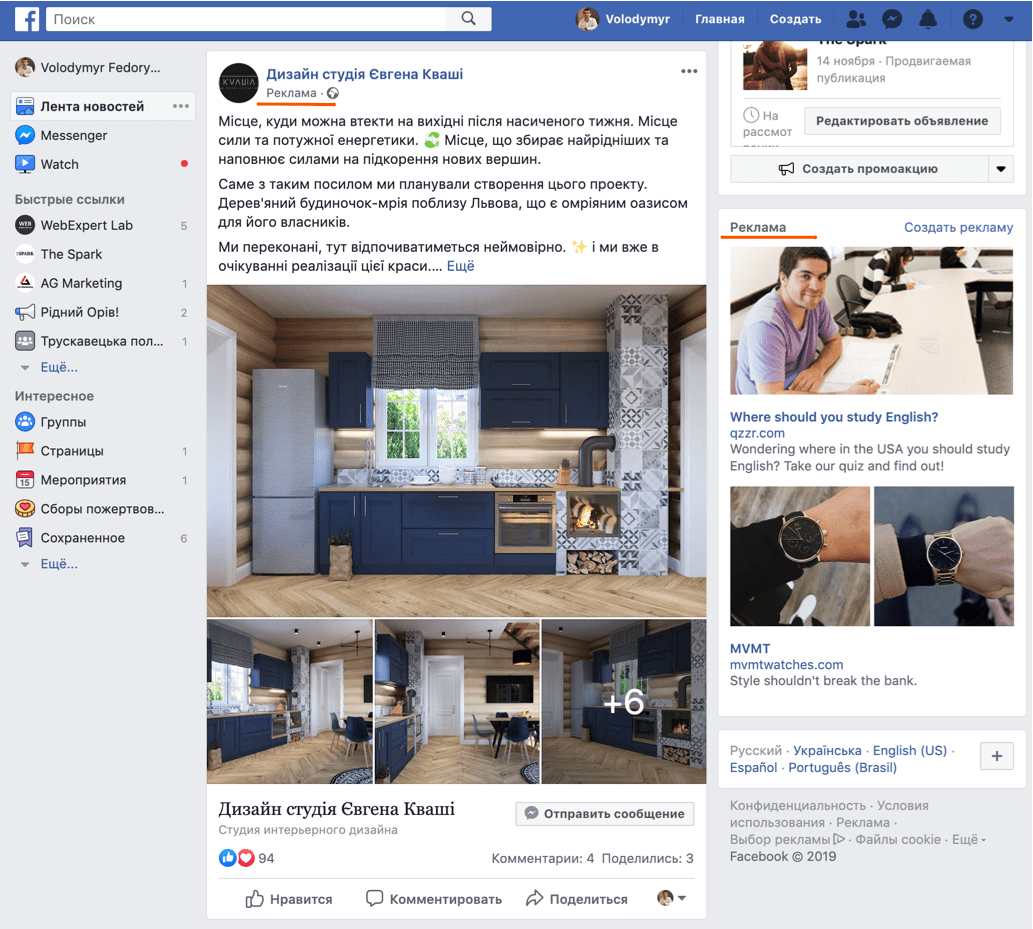Viewport: 1033px width, 929px height.
Task: Open friend requests icon
Action: (856, 18)
